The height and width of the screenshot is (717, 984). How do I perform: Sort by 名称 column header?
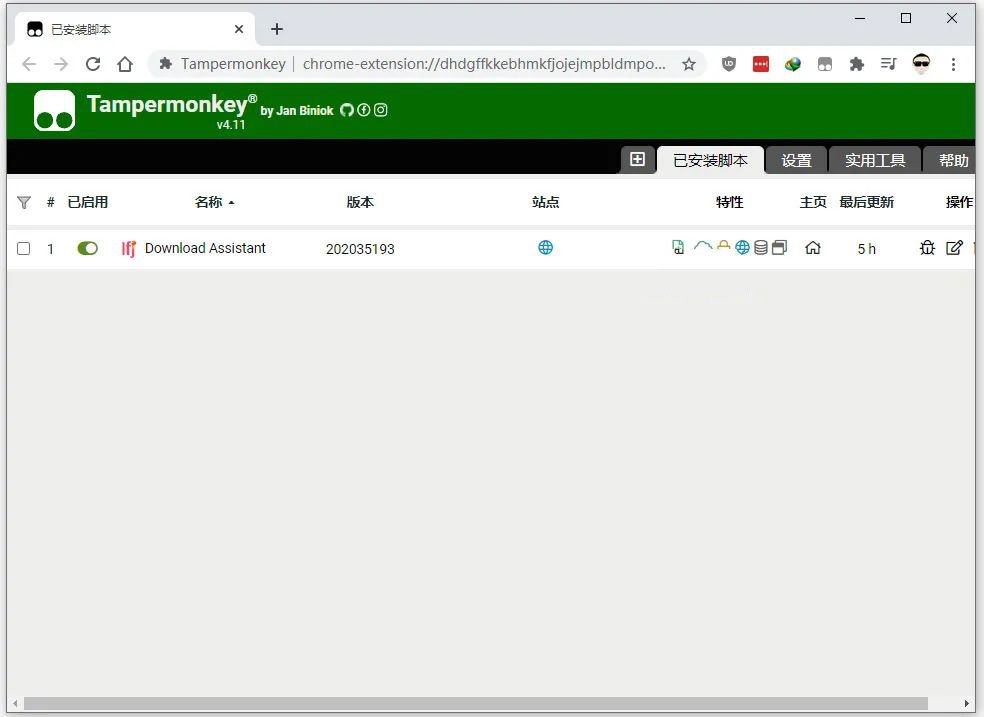point(213,202)
